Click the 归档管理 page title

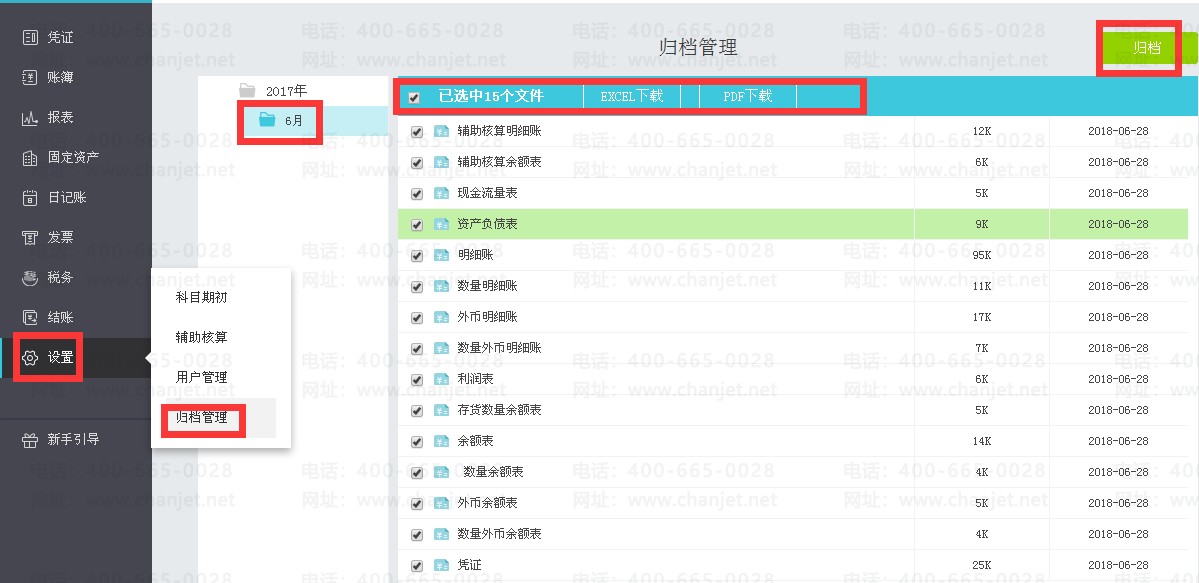pos(698,47)
